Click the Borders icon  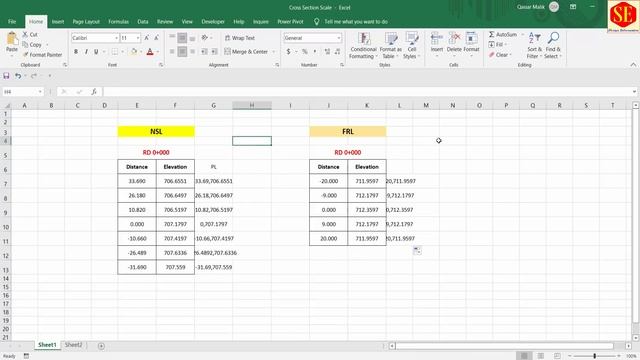click(x=115, y=52)
